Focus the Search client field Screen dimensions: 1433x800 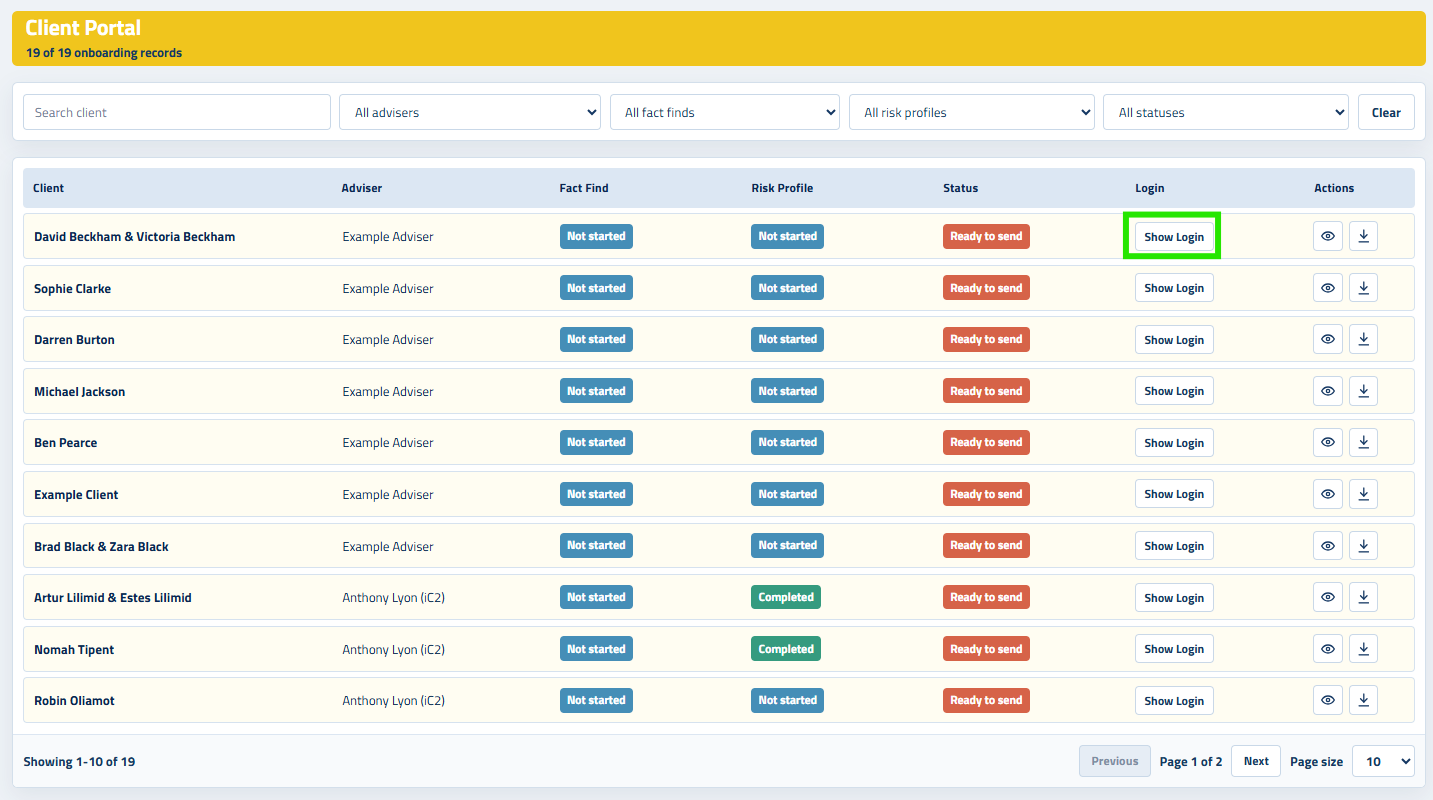coord(177,112)
